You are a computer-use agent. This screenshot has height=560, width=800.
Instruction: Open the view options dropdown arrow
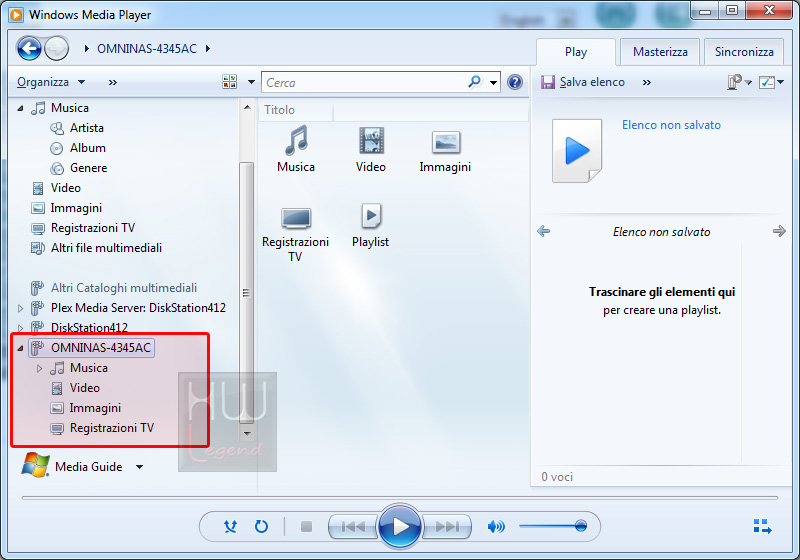click(x=251, y=82)
